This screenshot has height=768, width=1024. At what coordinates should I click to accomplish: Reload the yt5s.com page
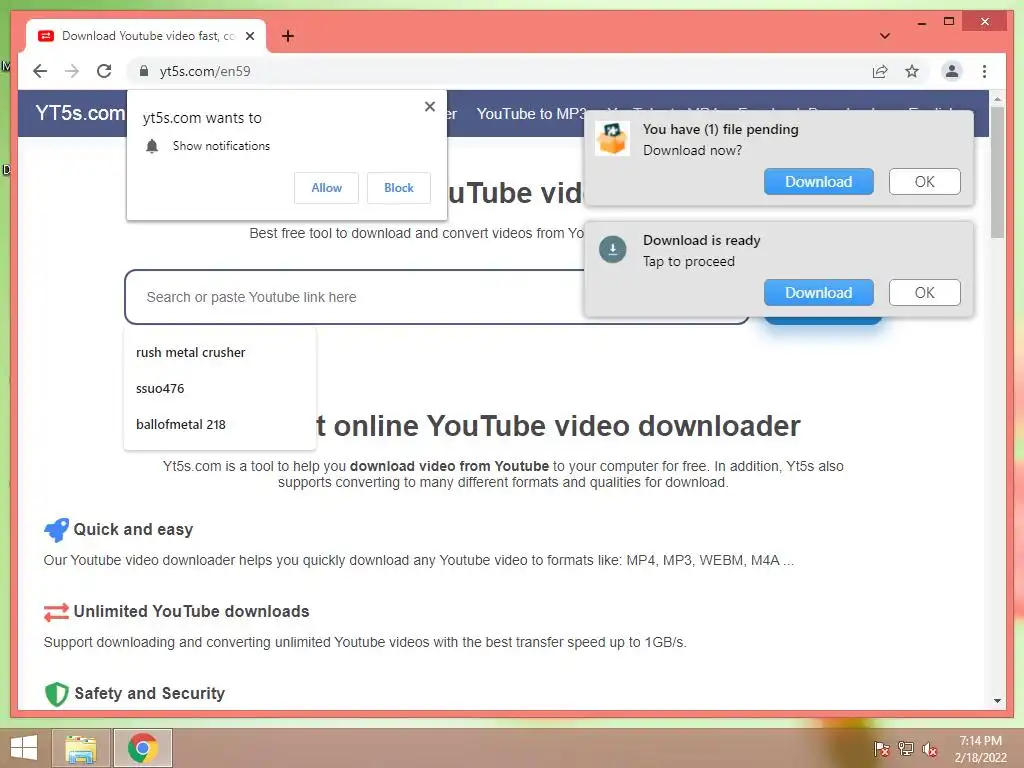click(104, 71)
